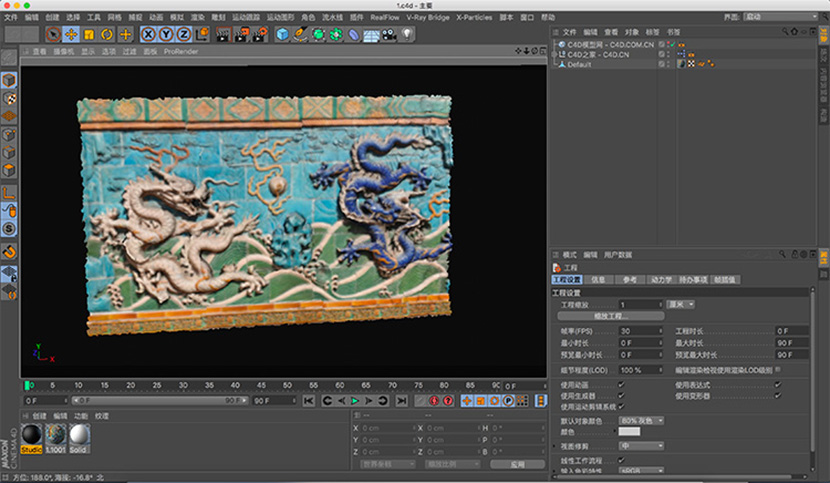Add a camera object

389,34
